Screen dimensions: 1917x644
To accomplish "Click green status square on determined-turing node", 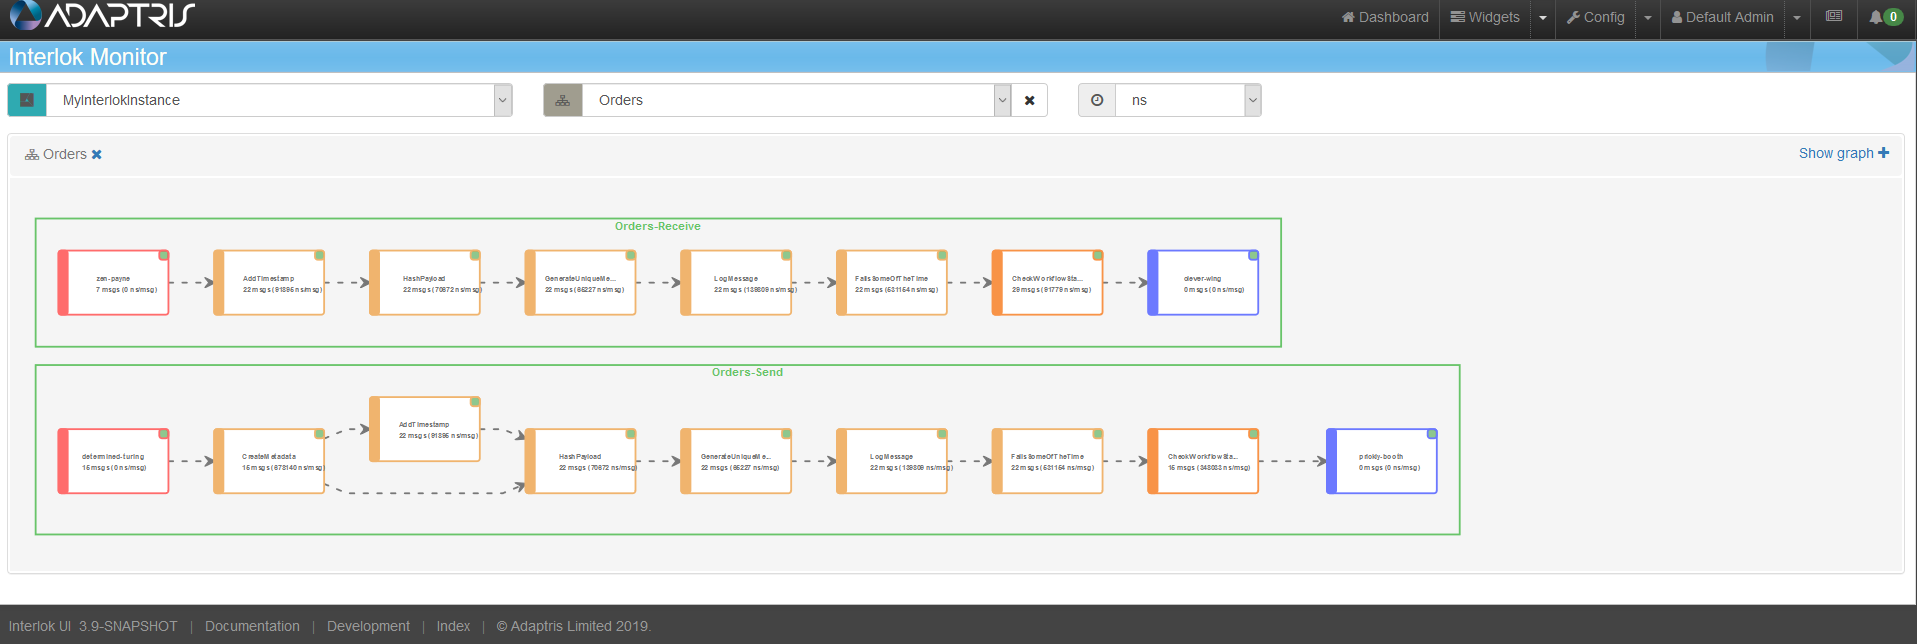I will point(163,434).
